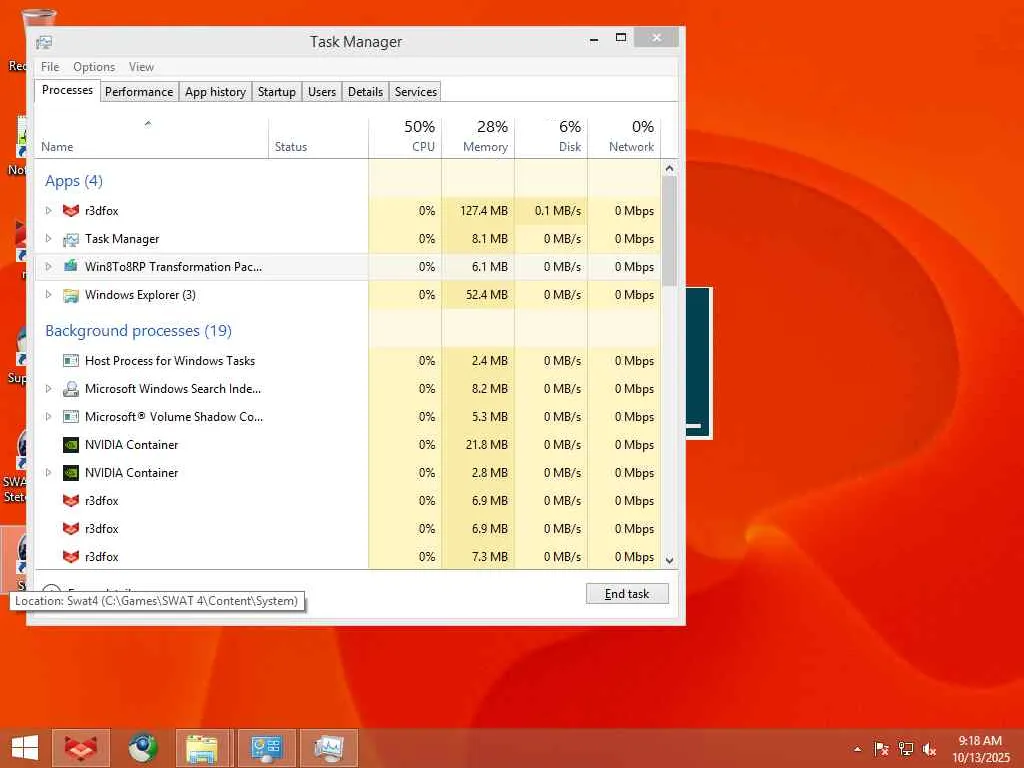The image size is (1024, 768).
Task: Open the View menu
Action: (x=141, y=67)
